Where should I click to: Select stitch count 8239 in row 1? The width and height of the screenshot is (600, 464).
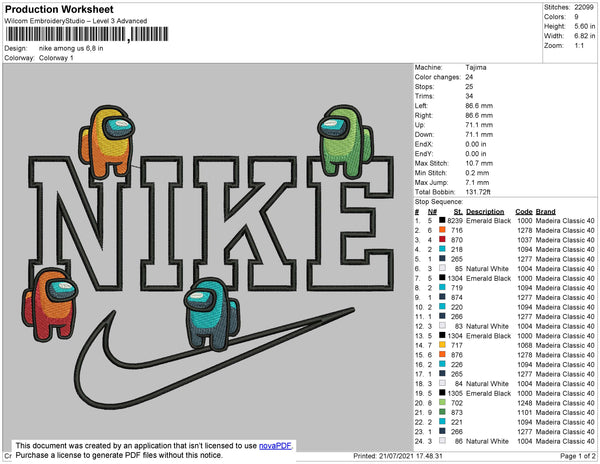click(x=455, y=221)
